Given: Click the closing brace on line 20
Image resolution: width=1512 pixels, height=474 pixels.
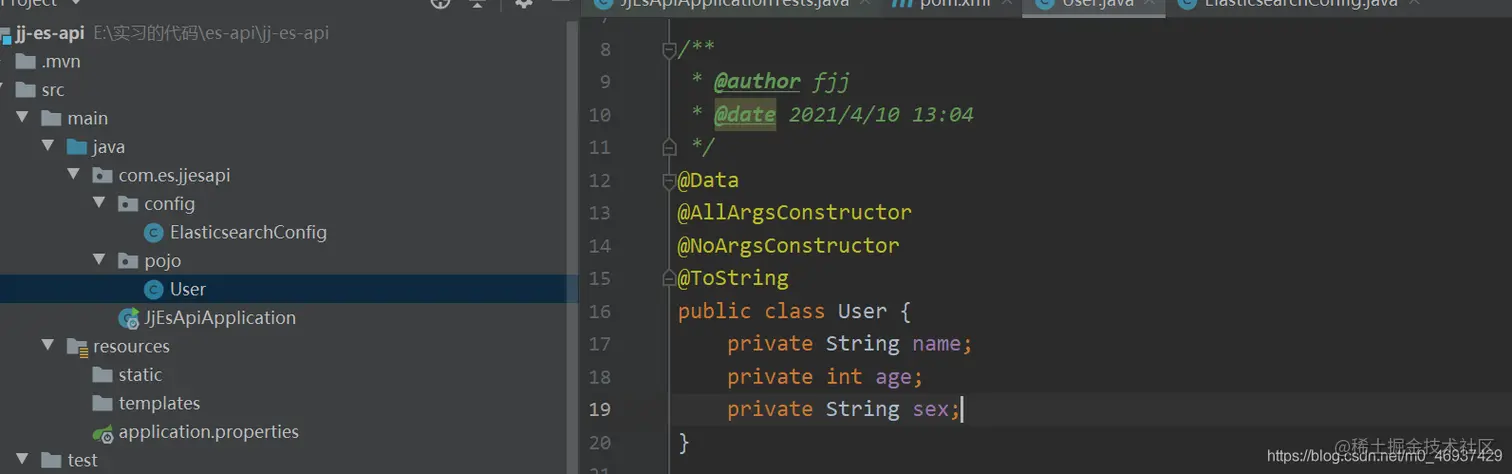Looking at the screenshot, I should pos(684,442).
